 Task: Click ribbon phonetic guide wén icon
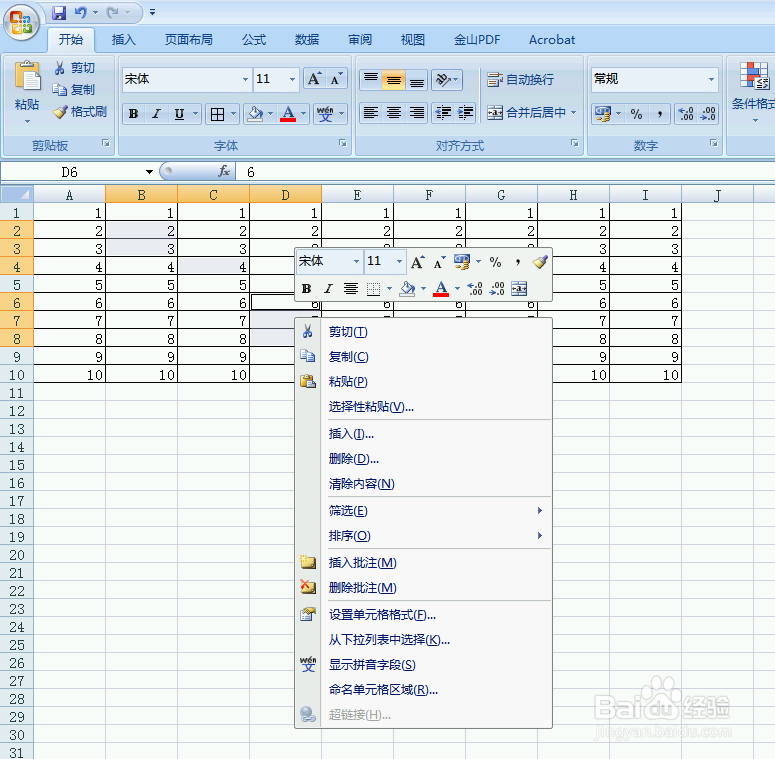pyautogui.click(x=325, y=114)
